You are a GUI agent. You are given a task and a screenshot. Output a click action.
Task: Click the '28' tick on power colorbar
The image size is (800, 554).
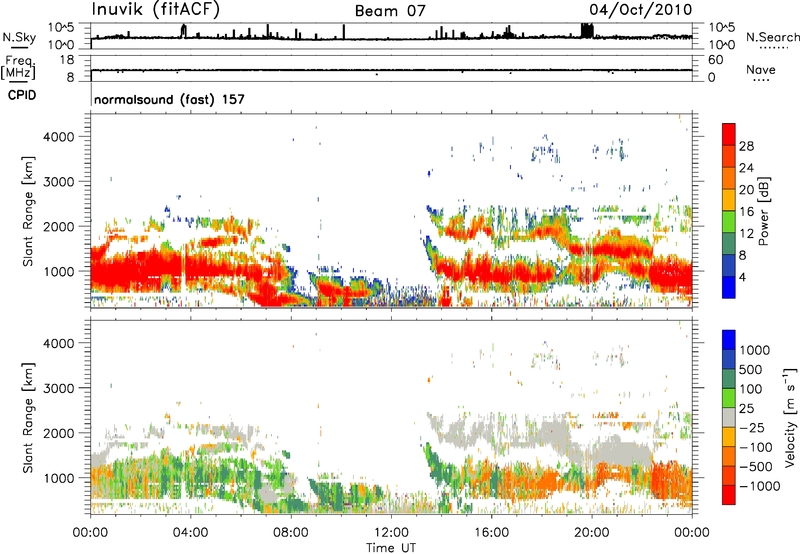pos(746,146)
